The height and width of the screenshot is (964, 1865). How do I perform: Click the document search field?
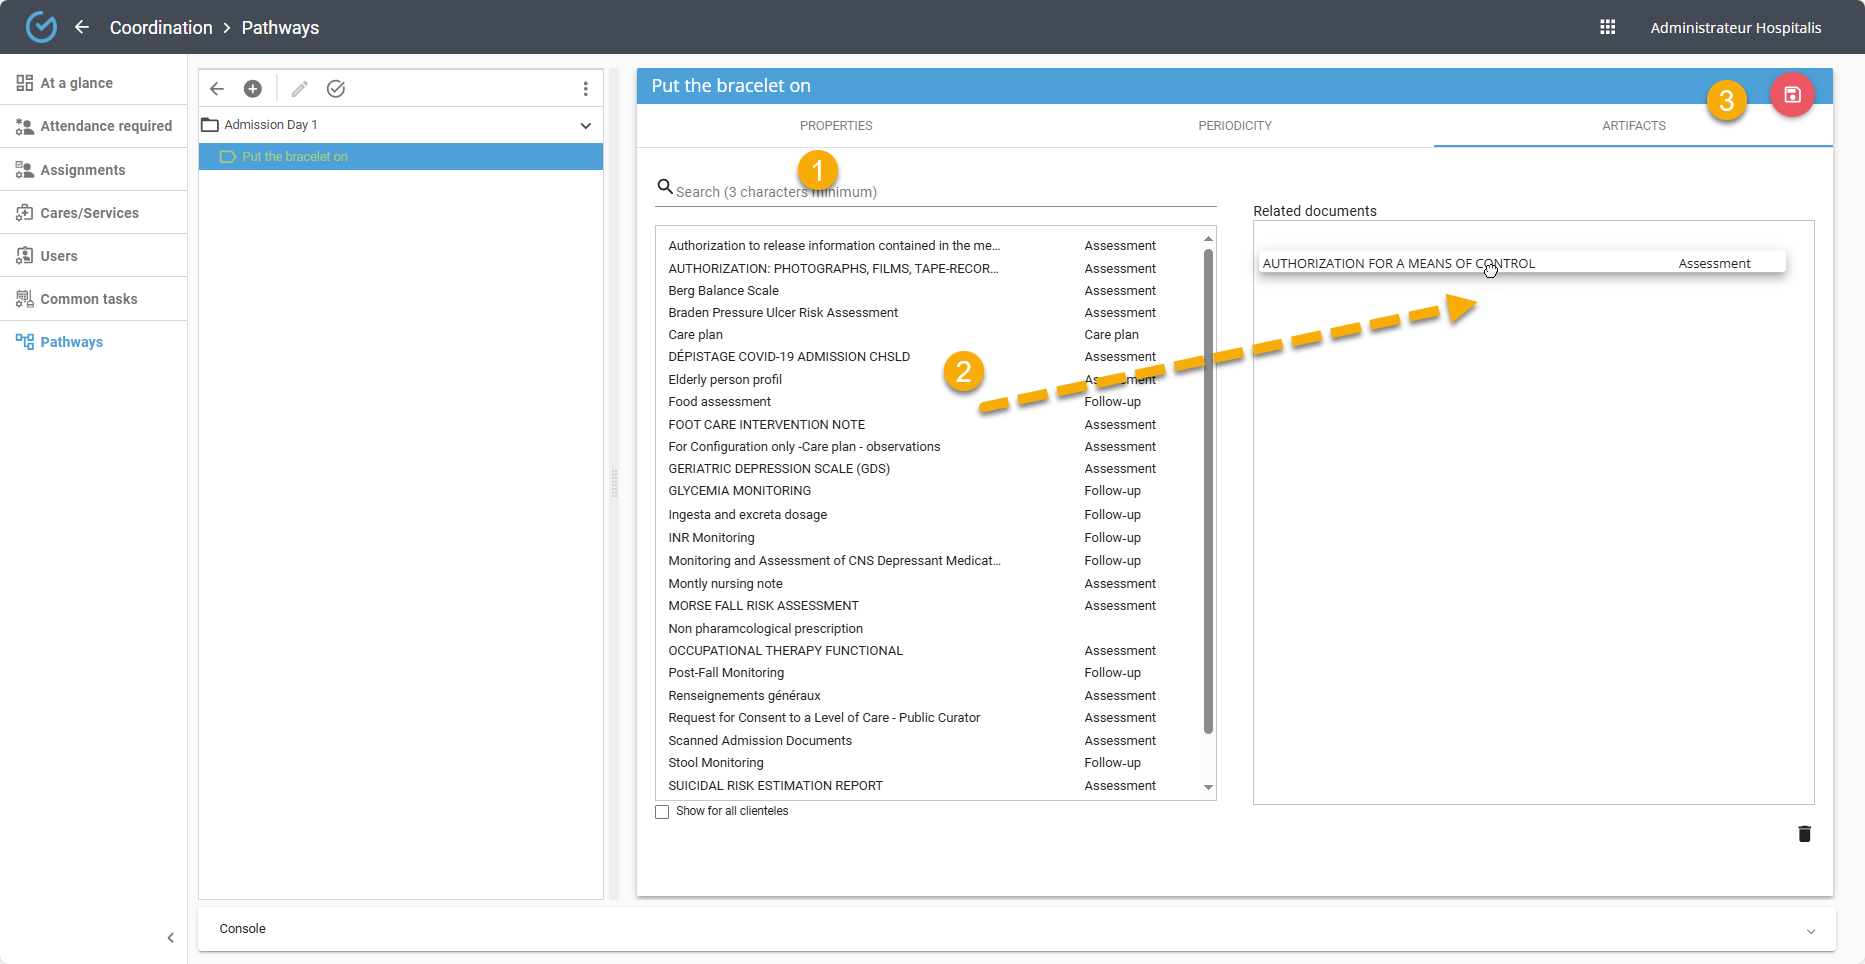pos(940,191)
